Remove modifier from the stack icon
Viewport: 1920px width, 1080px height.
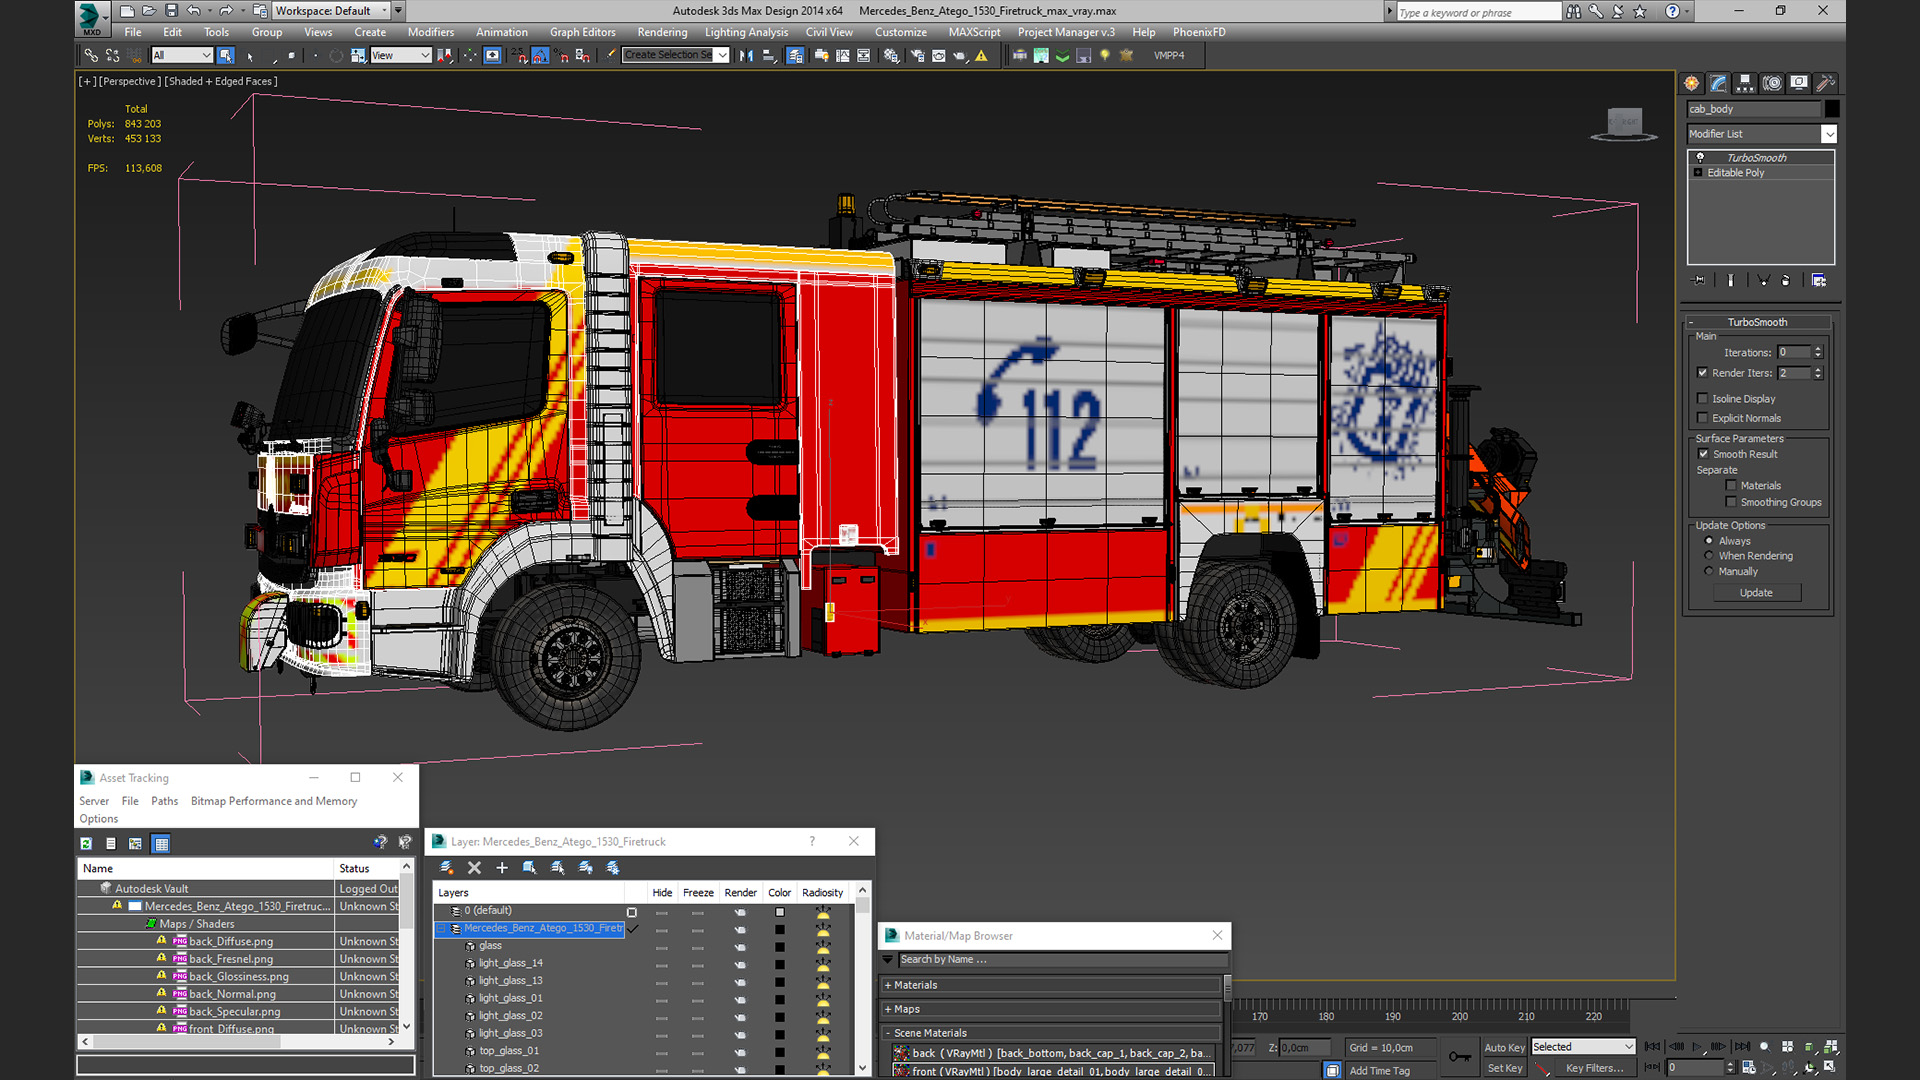(x=1786, y=280)
